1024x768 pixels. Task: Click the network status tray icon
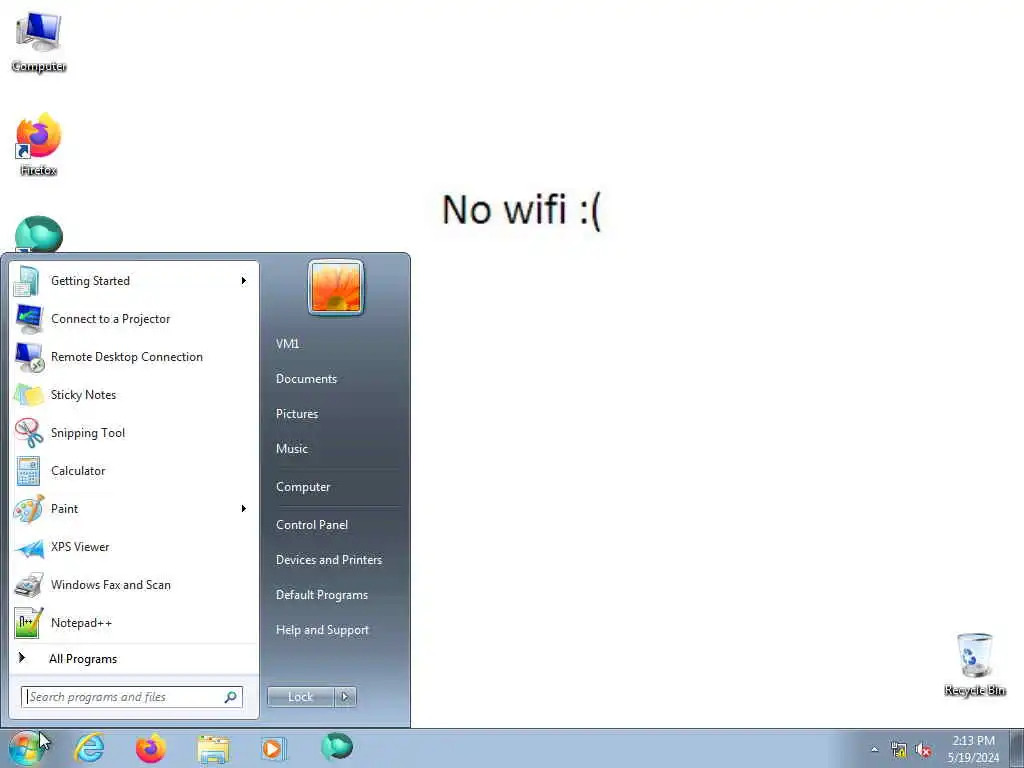pos(899,750)
